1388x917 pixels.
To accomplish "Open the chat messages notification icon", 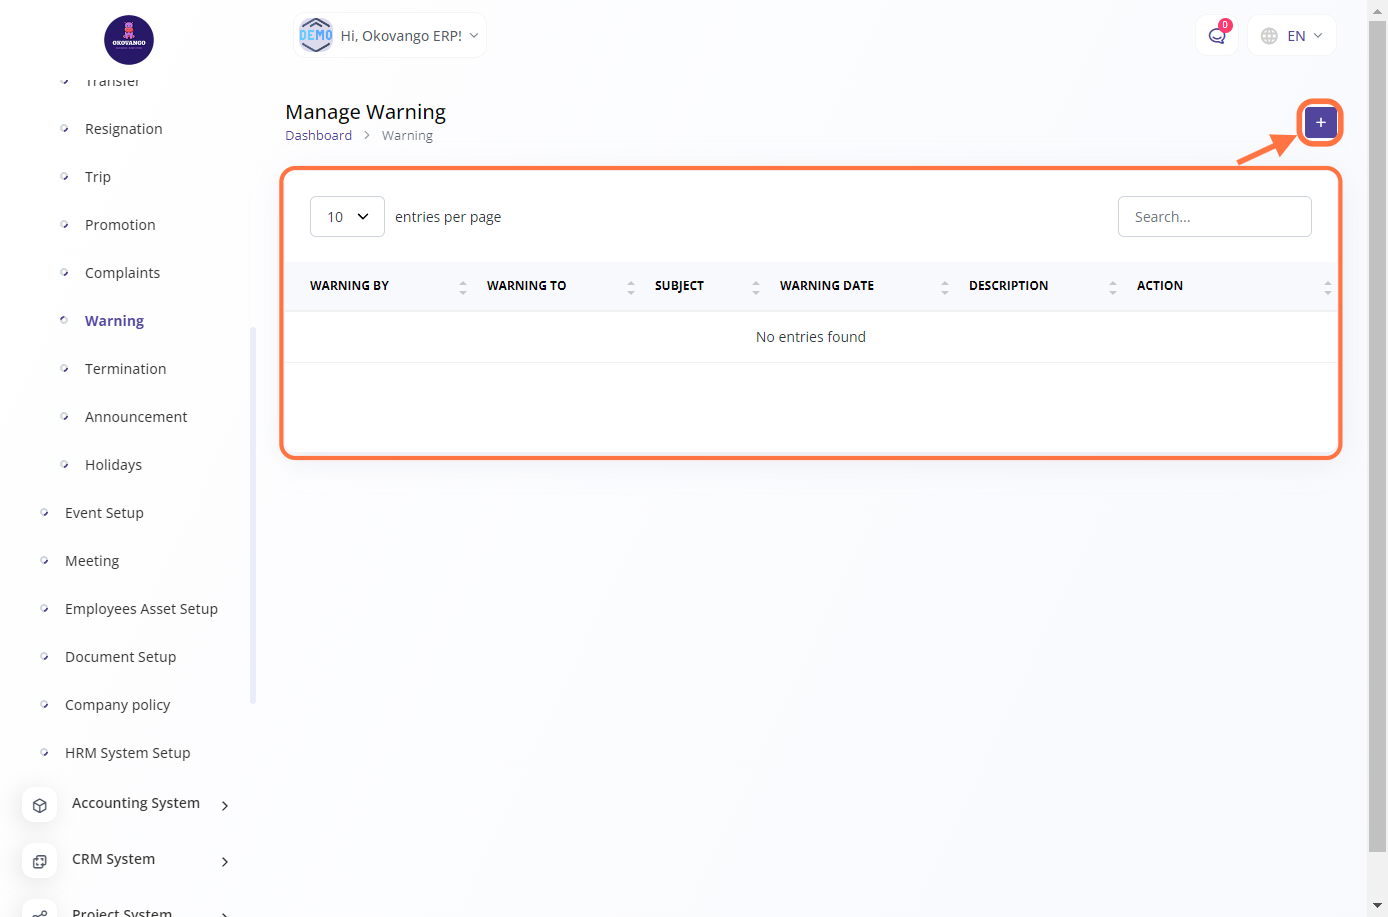I will (1217, 36).
